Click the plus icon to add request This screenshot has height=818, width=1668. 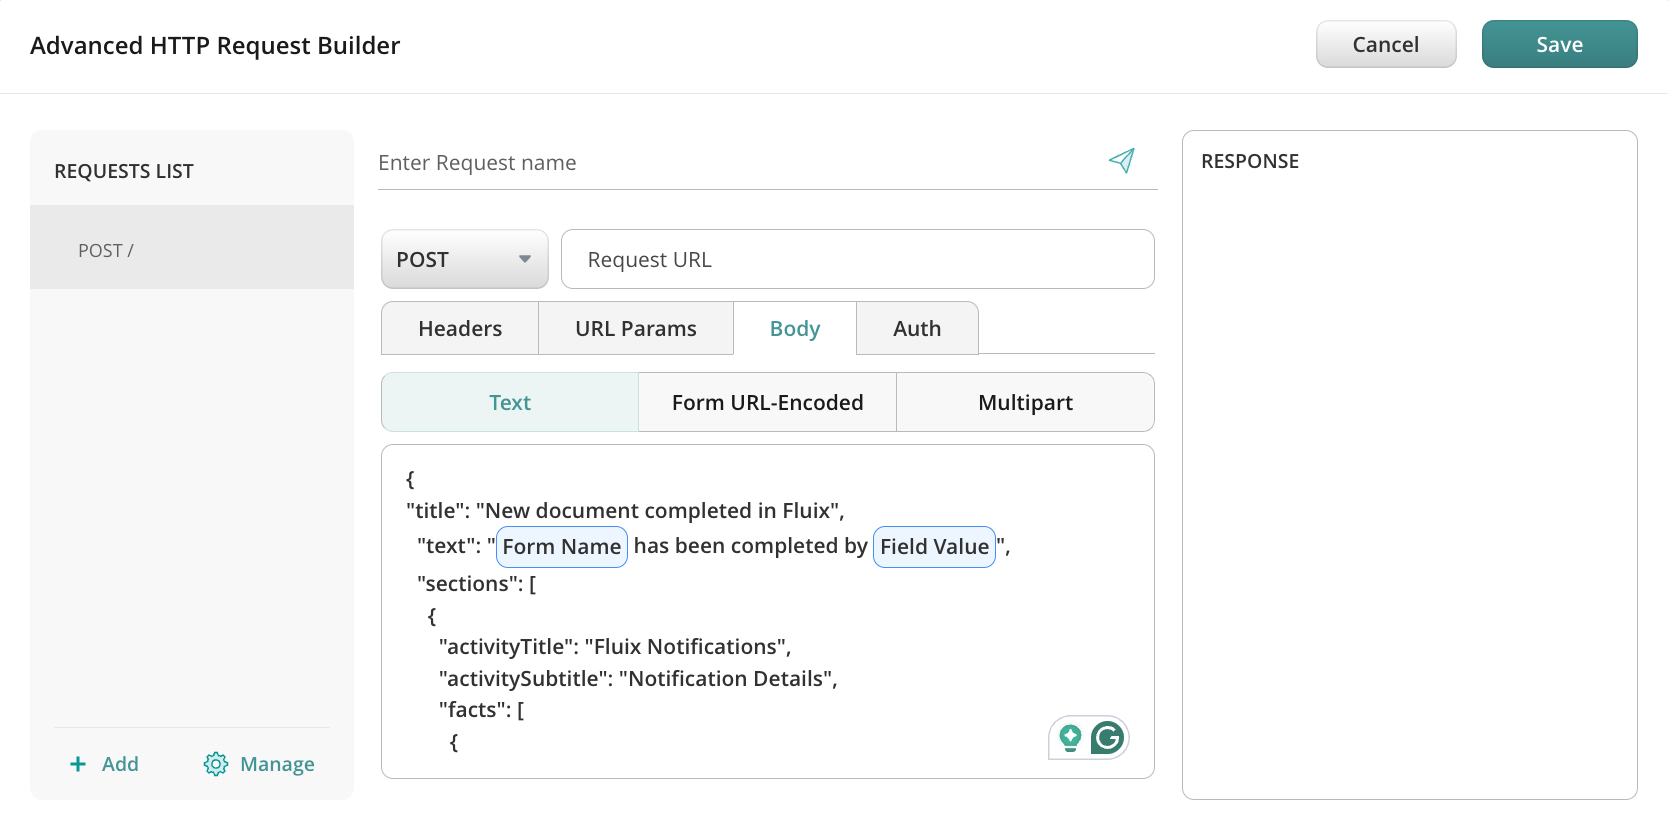pyautogui.click(x=78, y=764)
